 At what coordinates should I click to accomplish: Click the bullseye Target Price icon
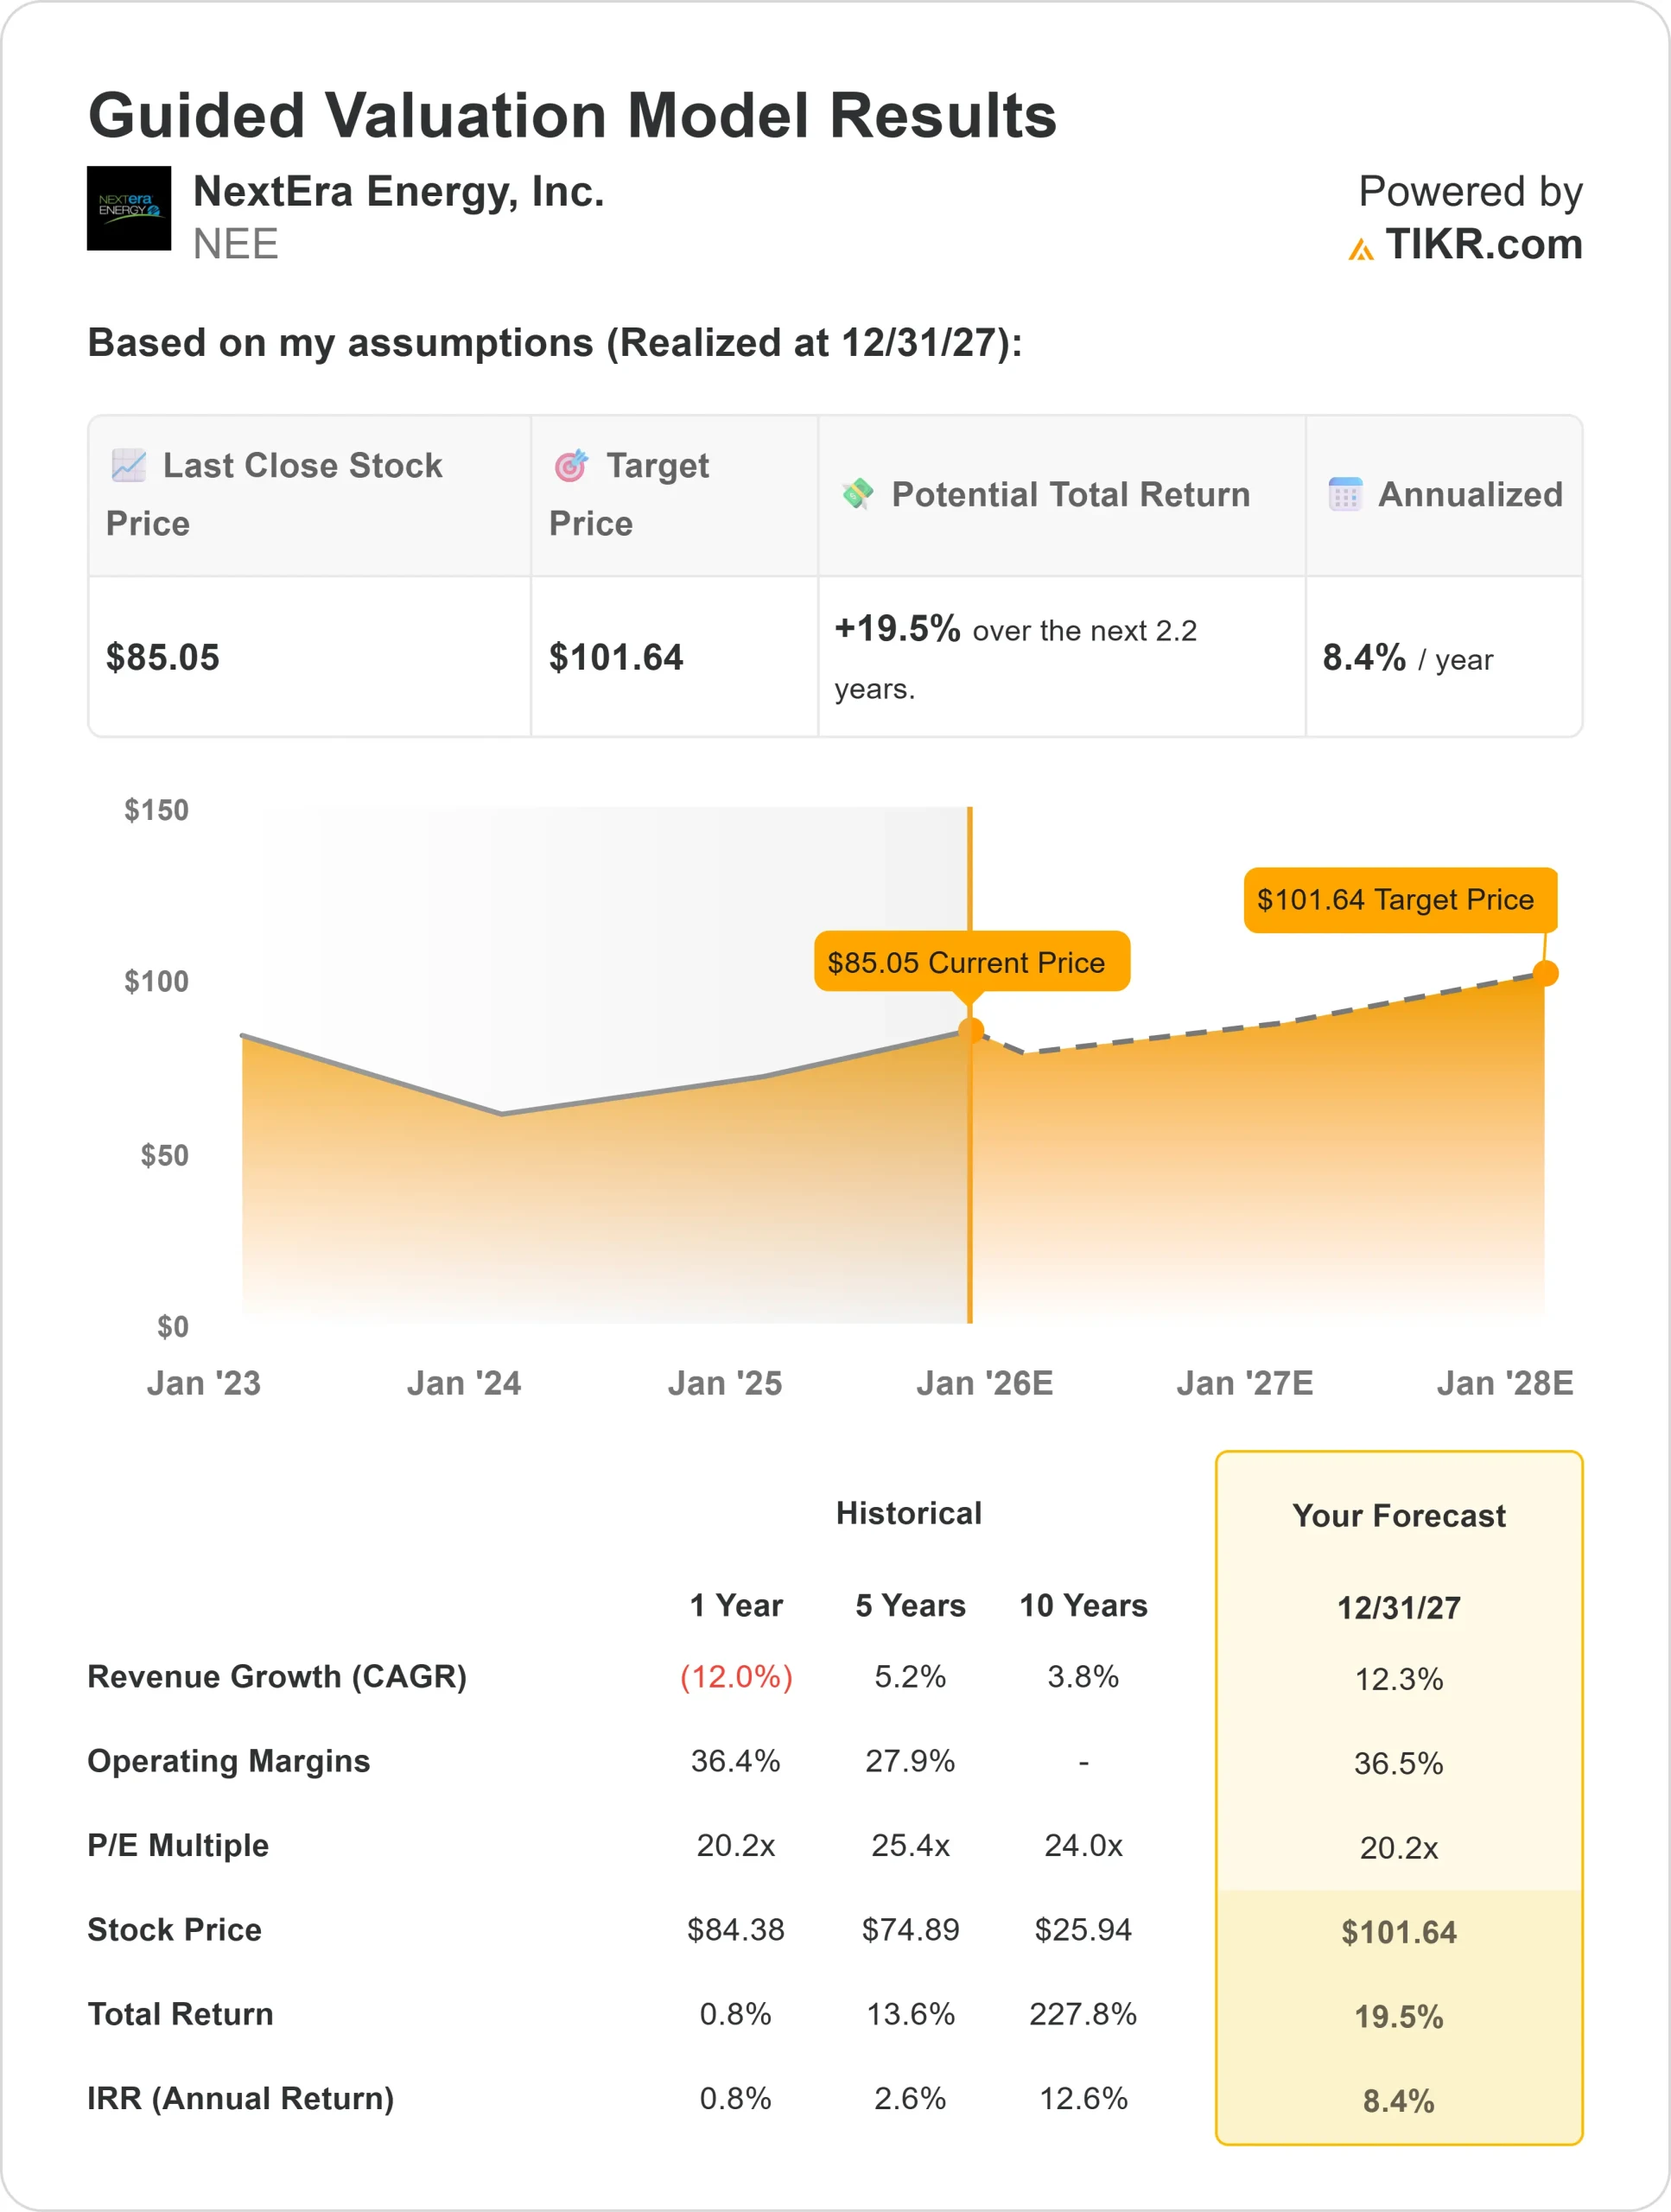571,465
